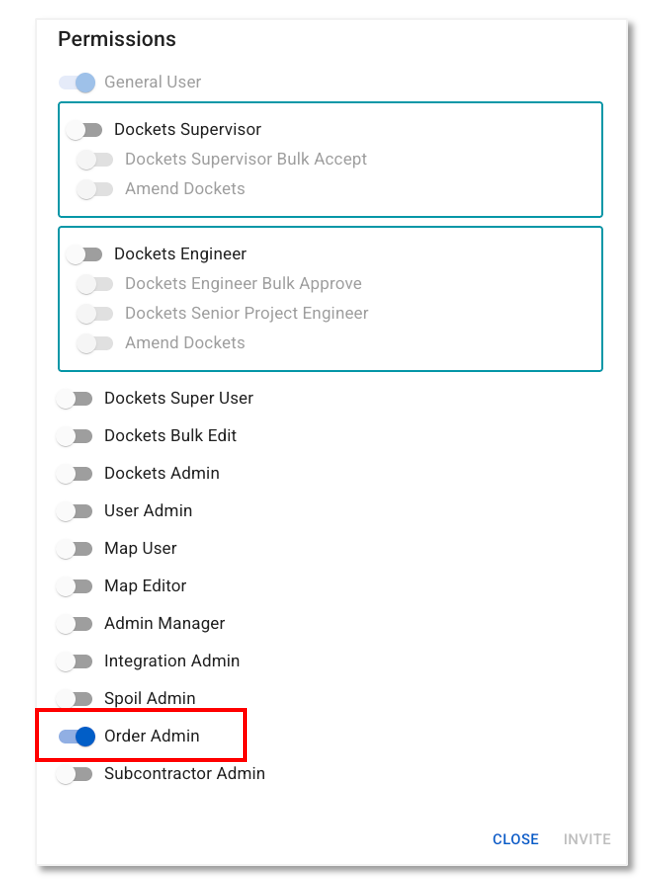The image size is (654, 888).
Task: Enable the Dockets Admin toggle
Action: (x=76, y=473)
